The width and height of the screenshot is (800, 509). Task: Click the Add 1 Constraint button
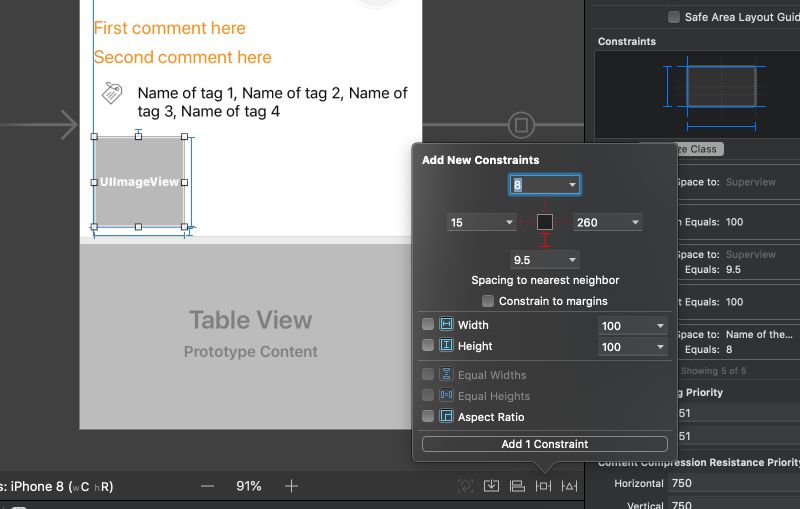[x=544, y=444]
